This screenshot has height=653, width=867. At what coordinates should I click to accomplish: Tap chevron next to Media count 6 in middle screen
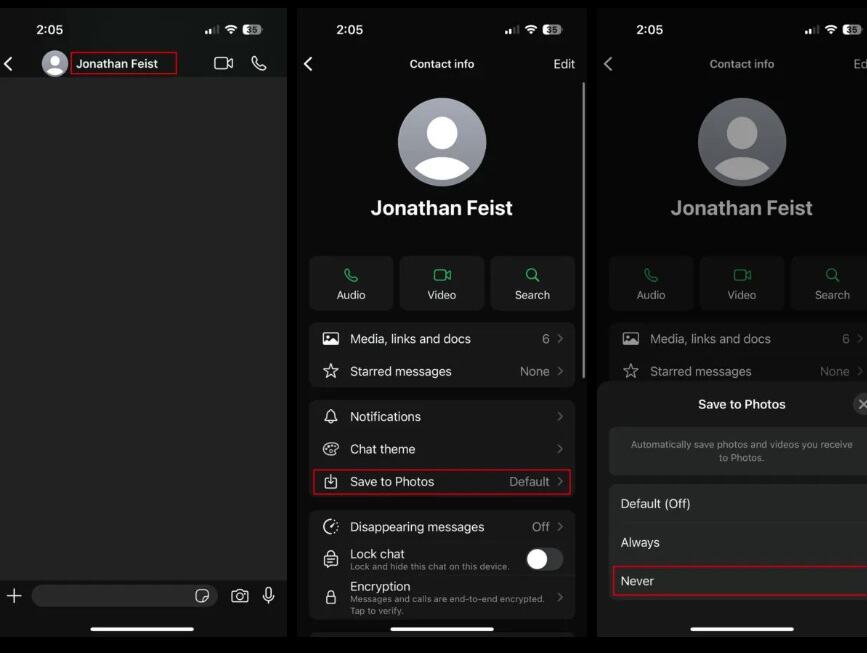(560, 338)
